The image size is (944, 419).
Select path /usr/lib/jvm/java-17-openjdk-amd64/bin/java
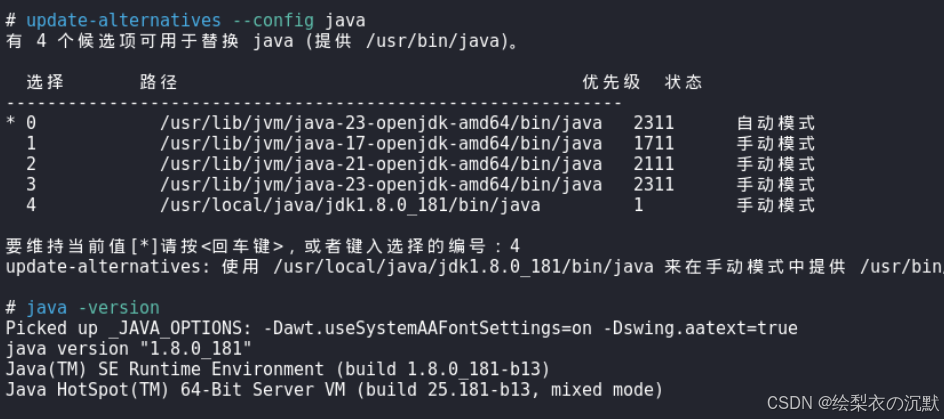pyautogui.click(x=381, y=144)
